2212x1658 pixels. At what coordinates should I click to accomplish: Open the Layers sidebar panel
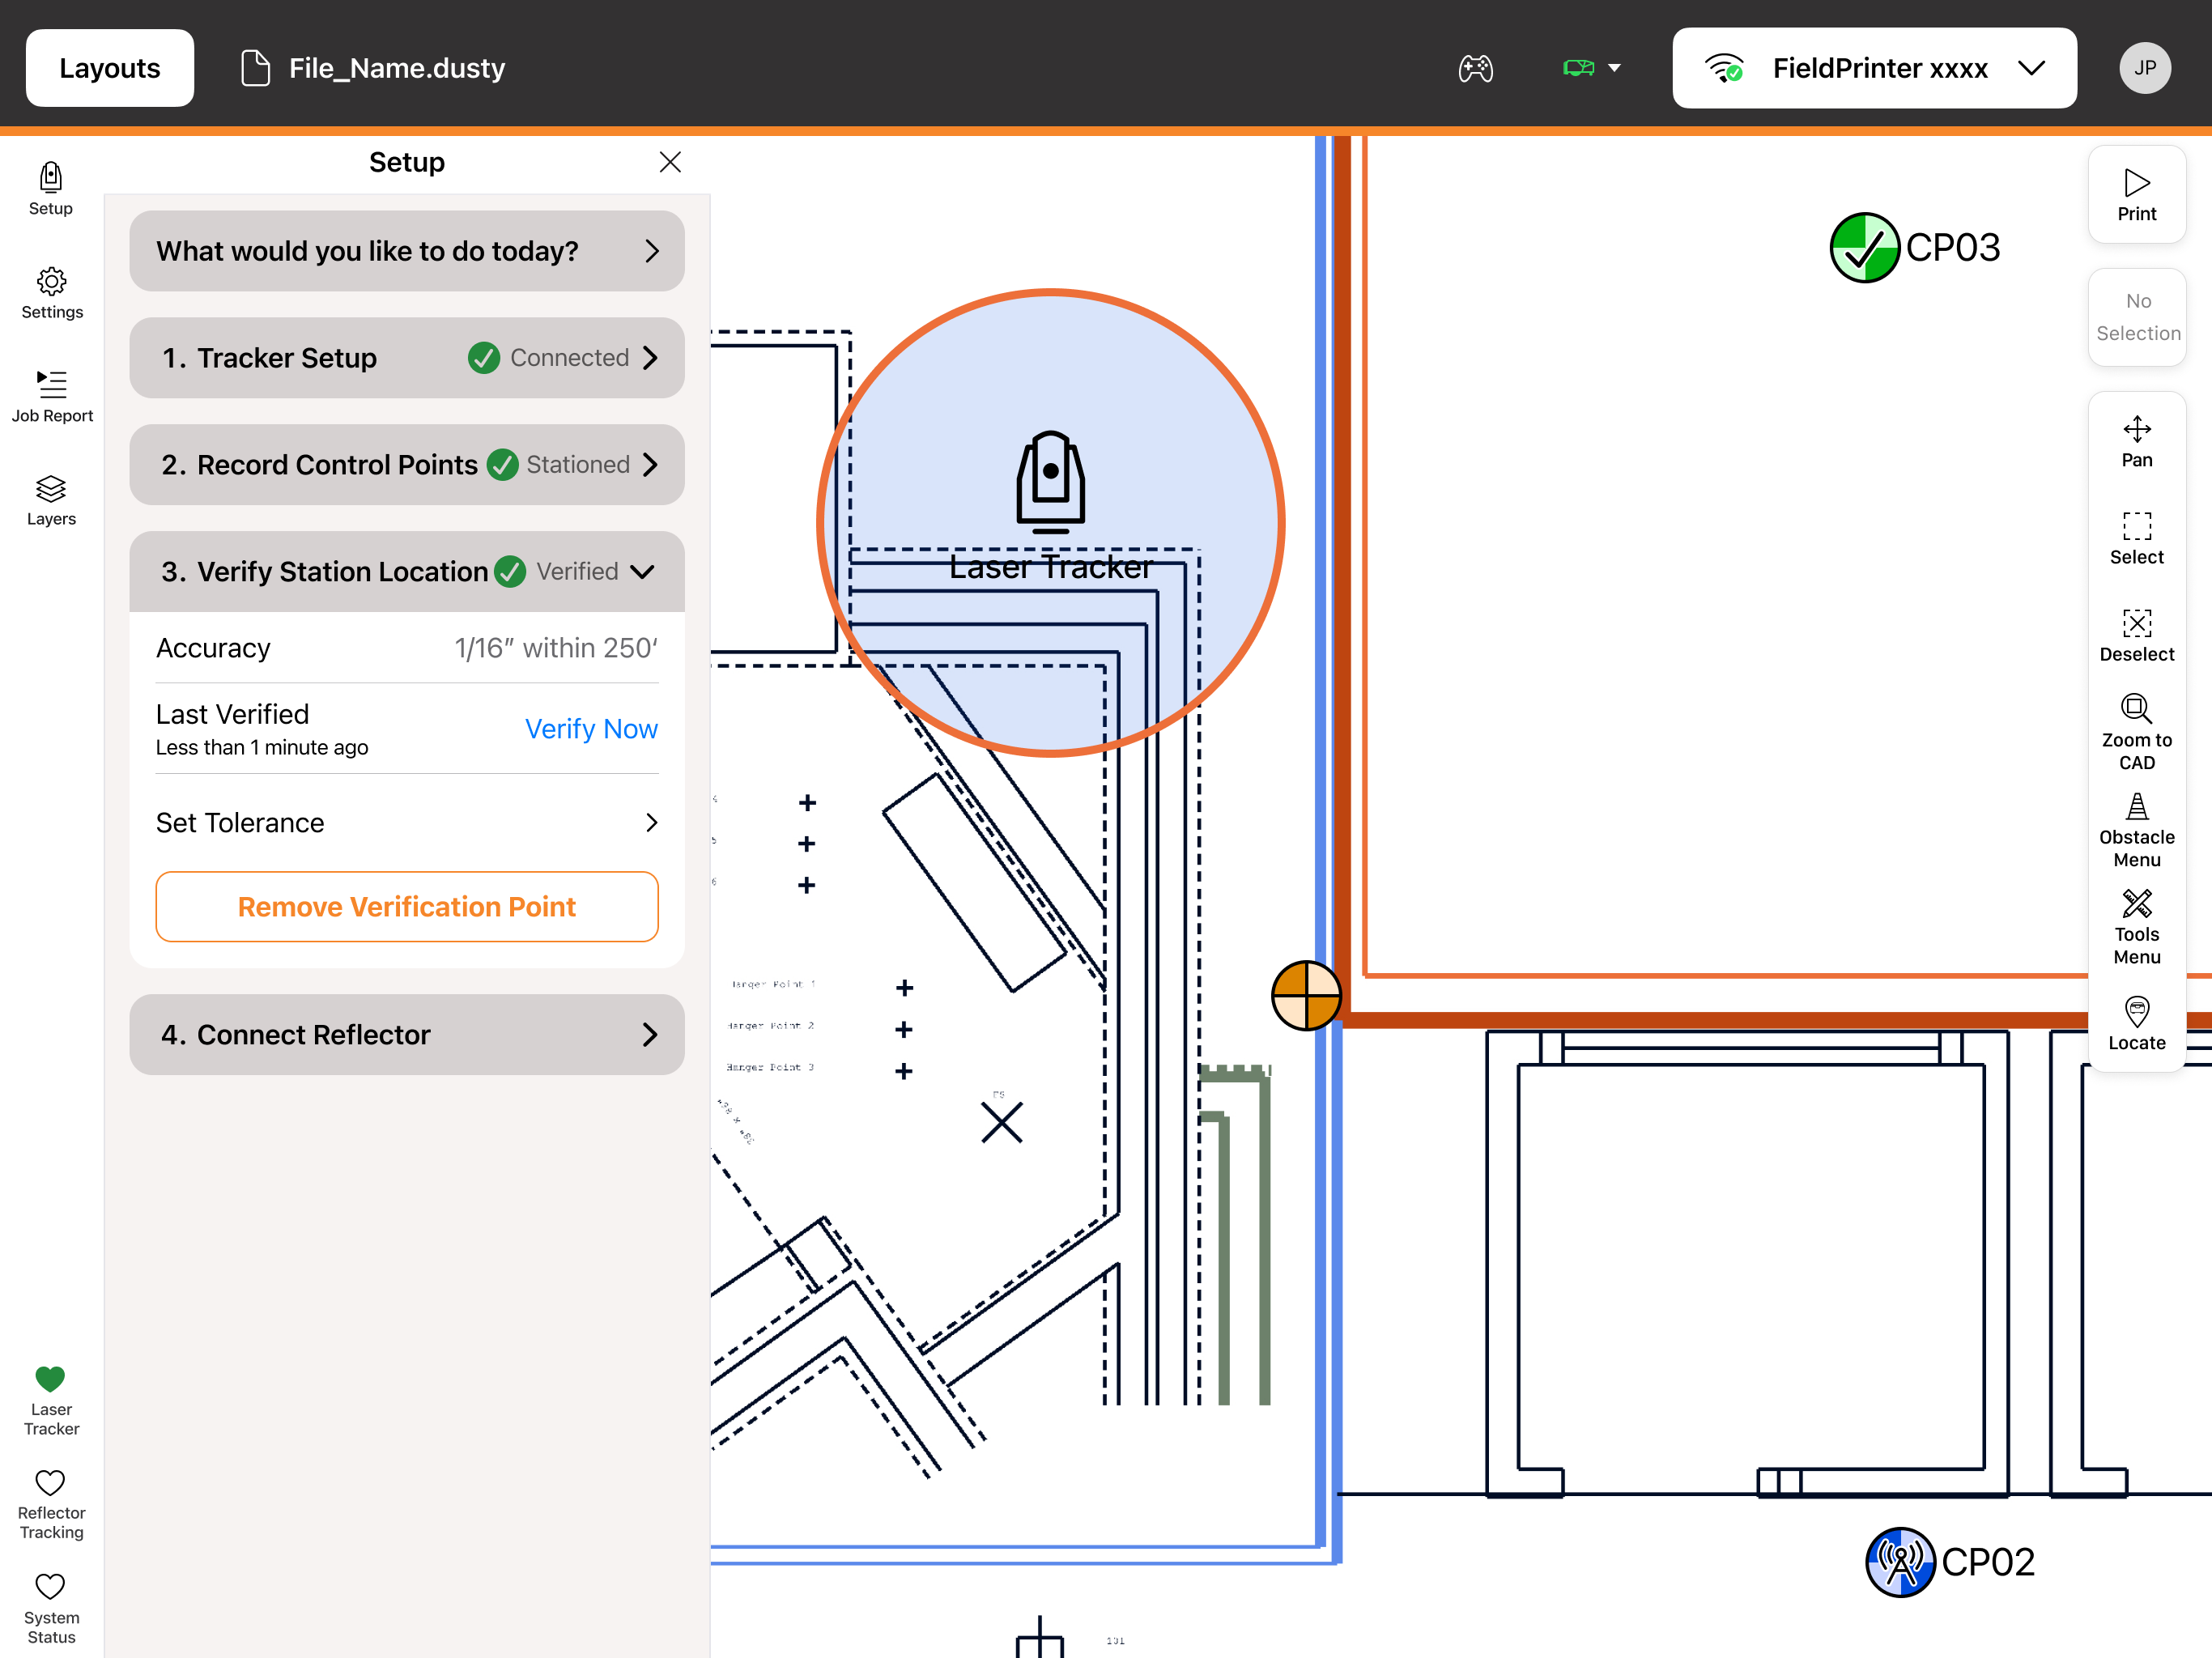click(51, 500)
